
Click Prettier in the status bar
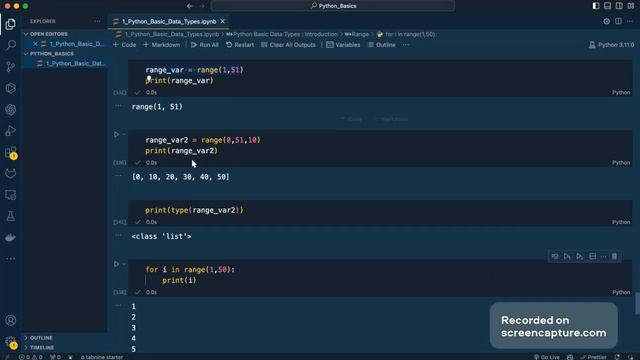pos(594,357)
